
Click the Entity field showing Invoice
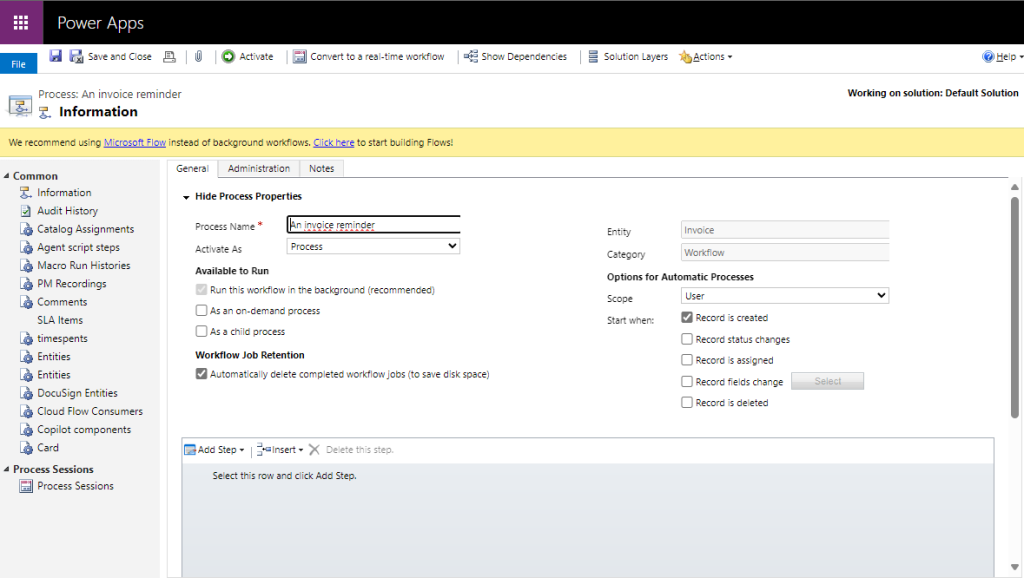[x=784, y=230]
